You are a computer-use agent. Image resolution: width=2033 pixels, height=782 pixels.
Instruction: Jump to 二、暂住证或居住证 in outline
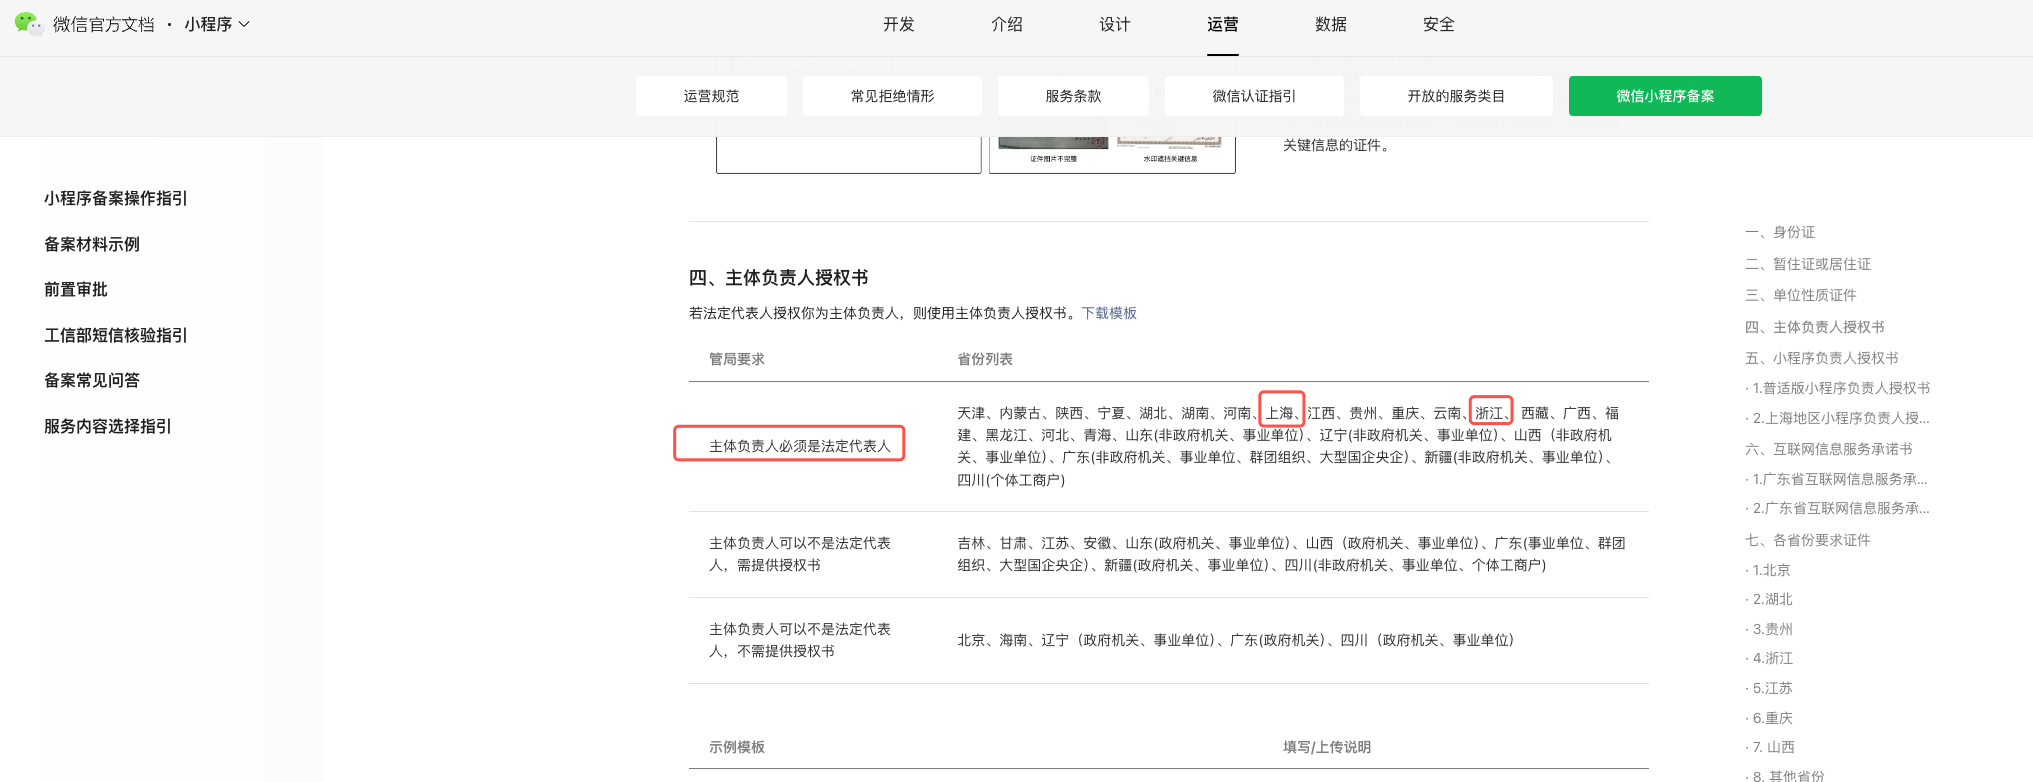point(1808,264)
